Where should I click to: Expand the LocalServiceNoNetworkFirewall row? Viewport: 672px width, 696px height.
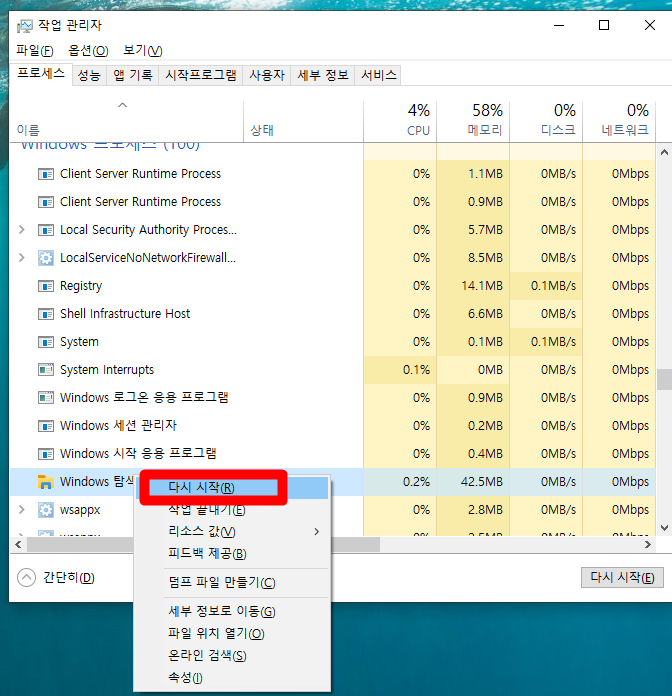click(x=21, y=257)
